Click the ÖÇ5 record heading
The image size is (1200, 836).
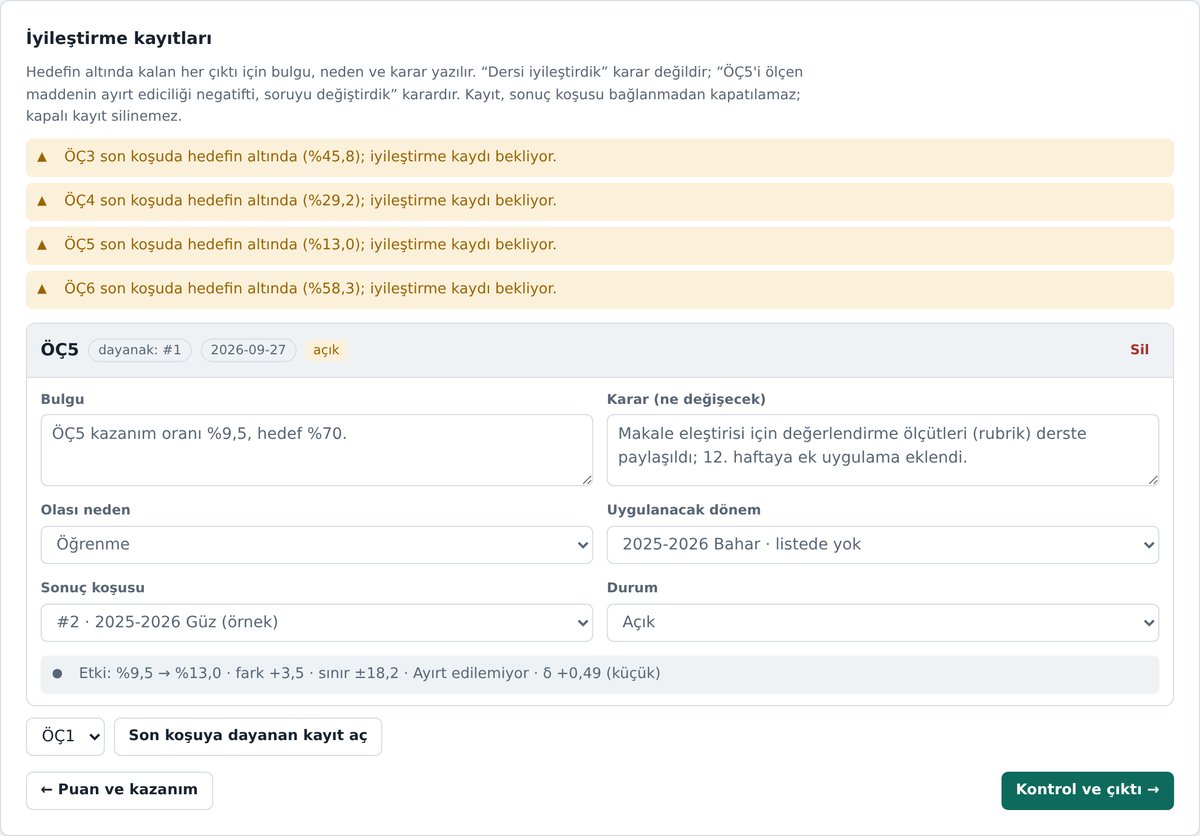[60, 350]
